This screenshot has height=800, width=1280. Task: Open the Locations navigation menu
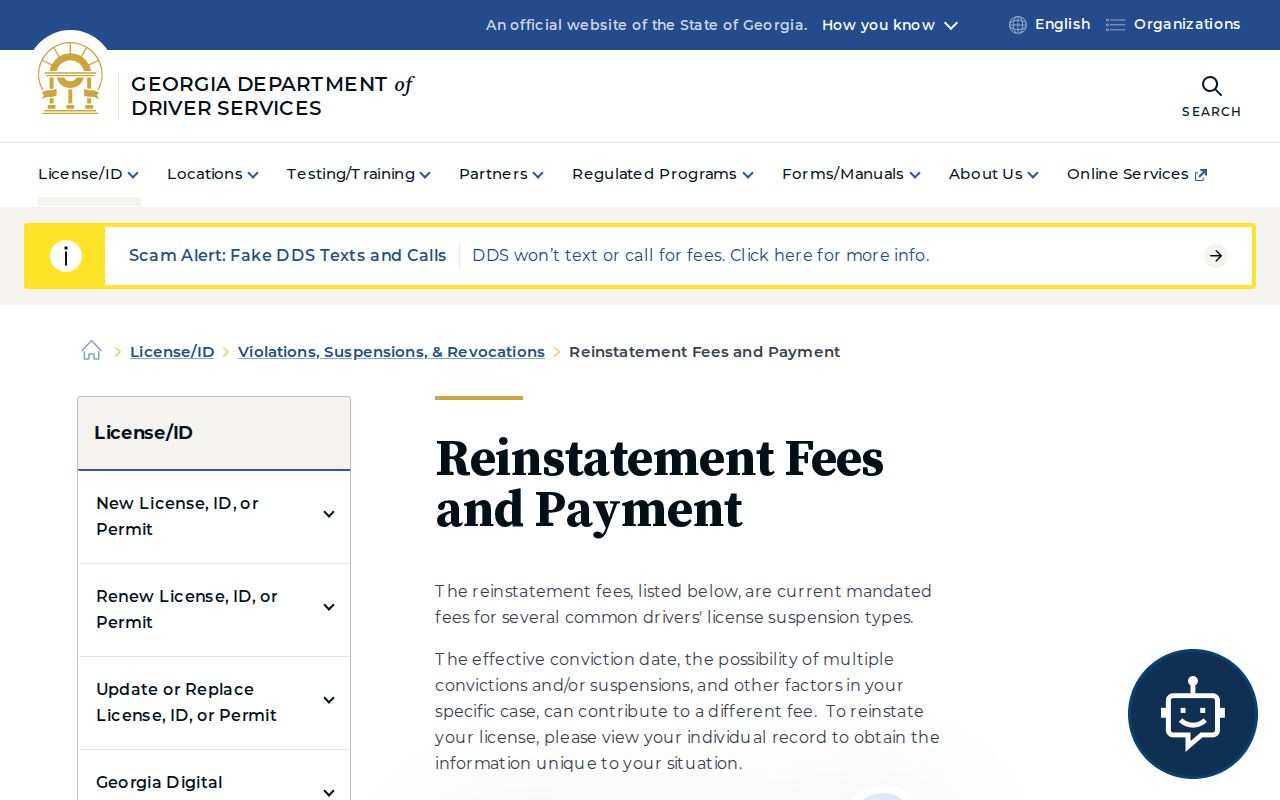213,174
